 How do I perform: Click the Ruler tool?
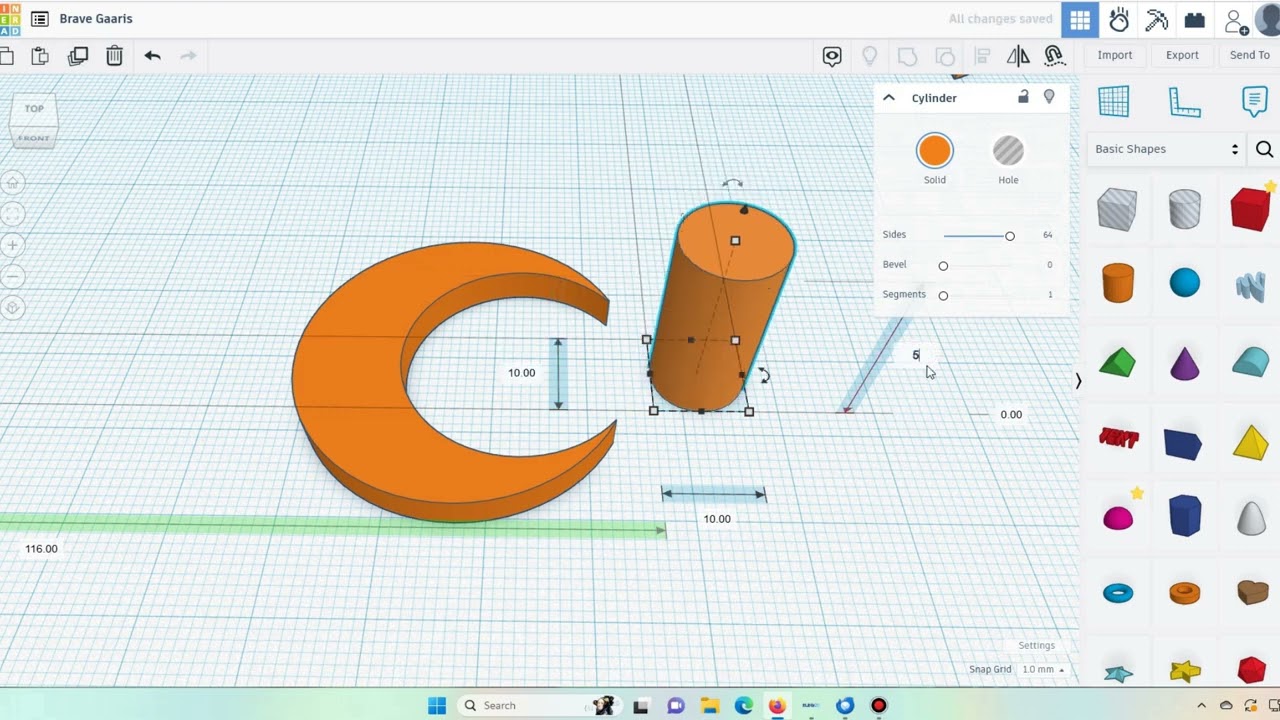1184,101
